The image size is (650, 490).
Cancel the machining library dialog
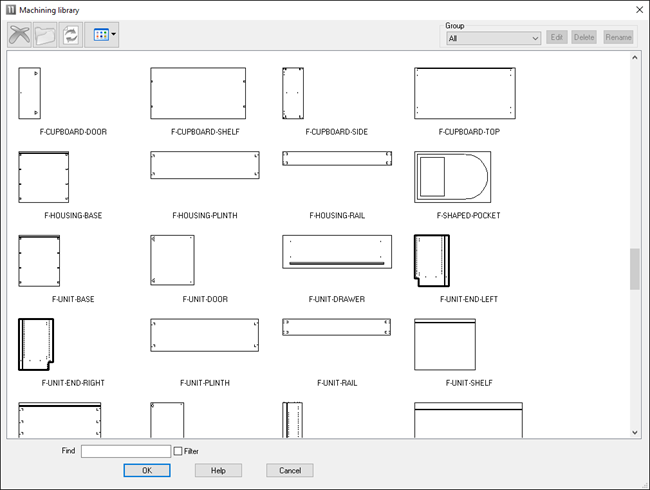tap(290, 470)
